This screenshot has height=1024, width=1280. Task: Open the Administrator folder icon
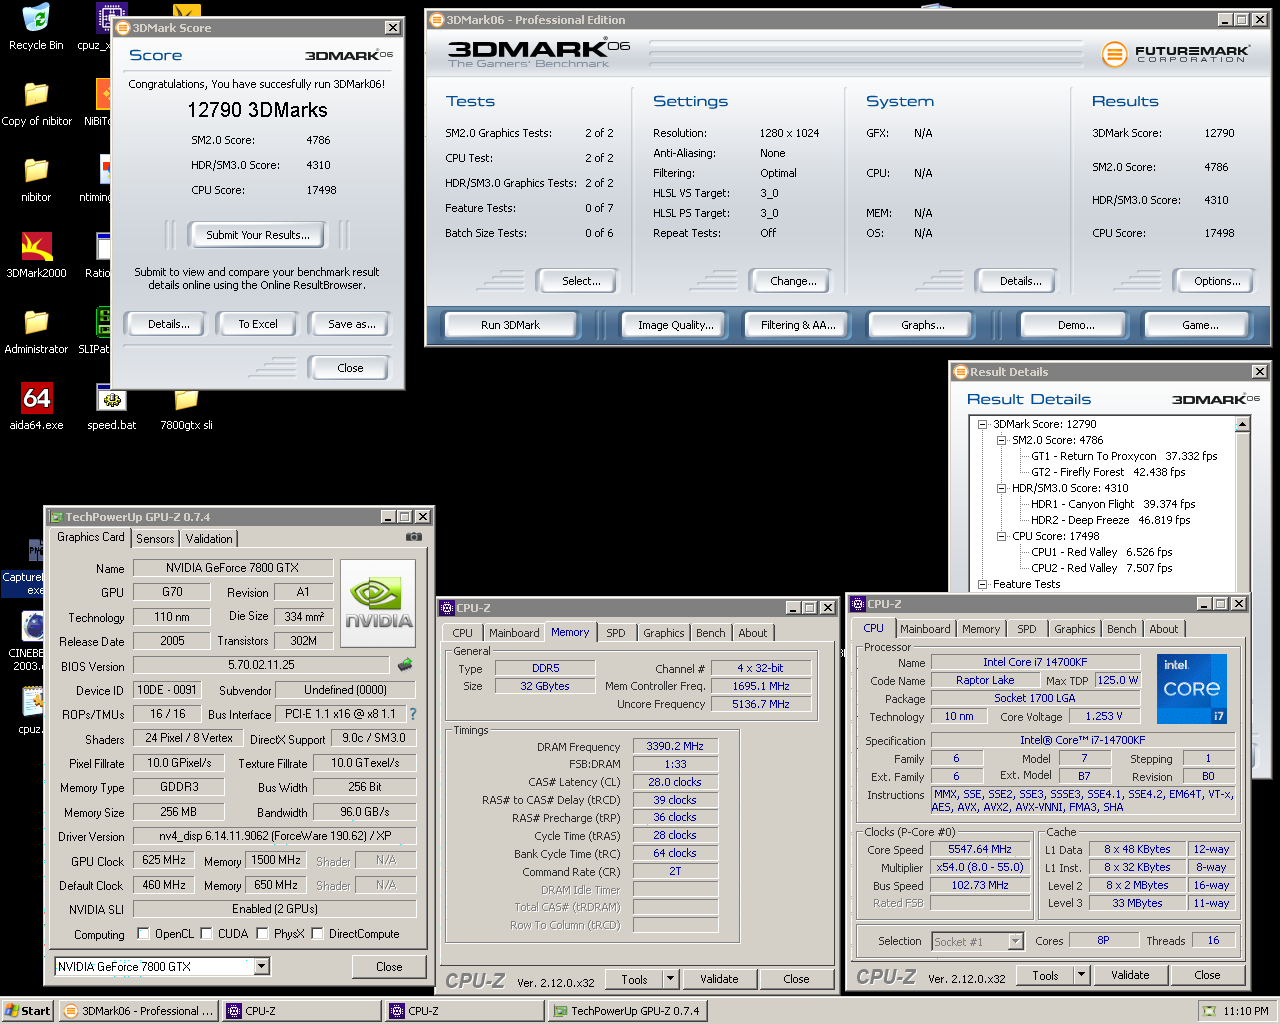[36, 331]
